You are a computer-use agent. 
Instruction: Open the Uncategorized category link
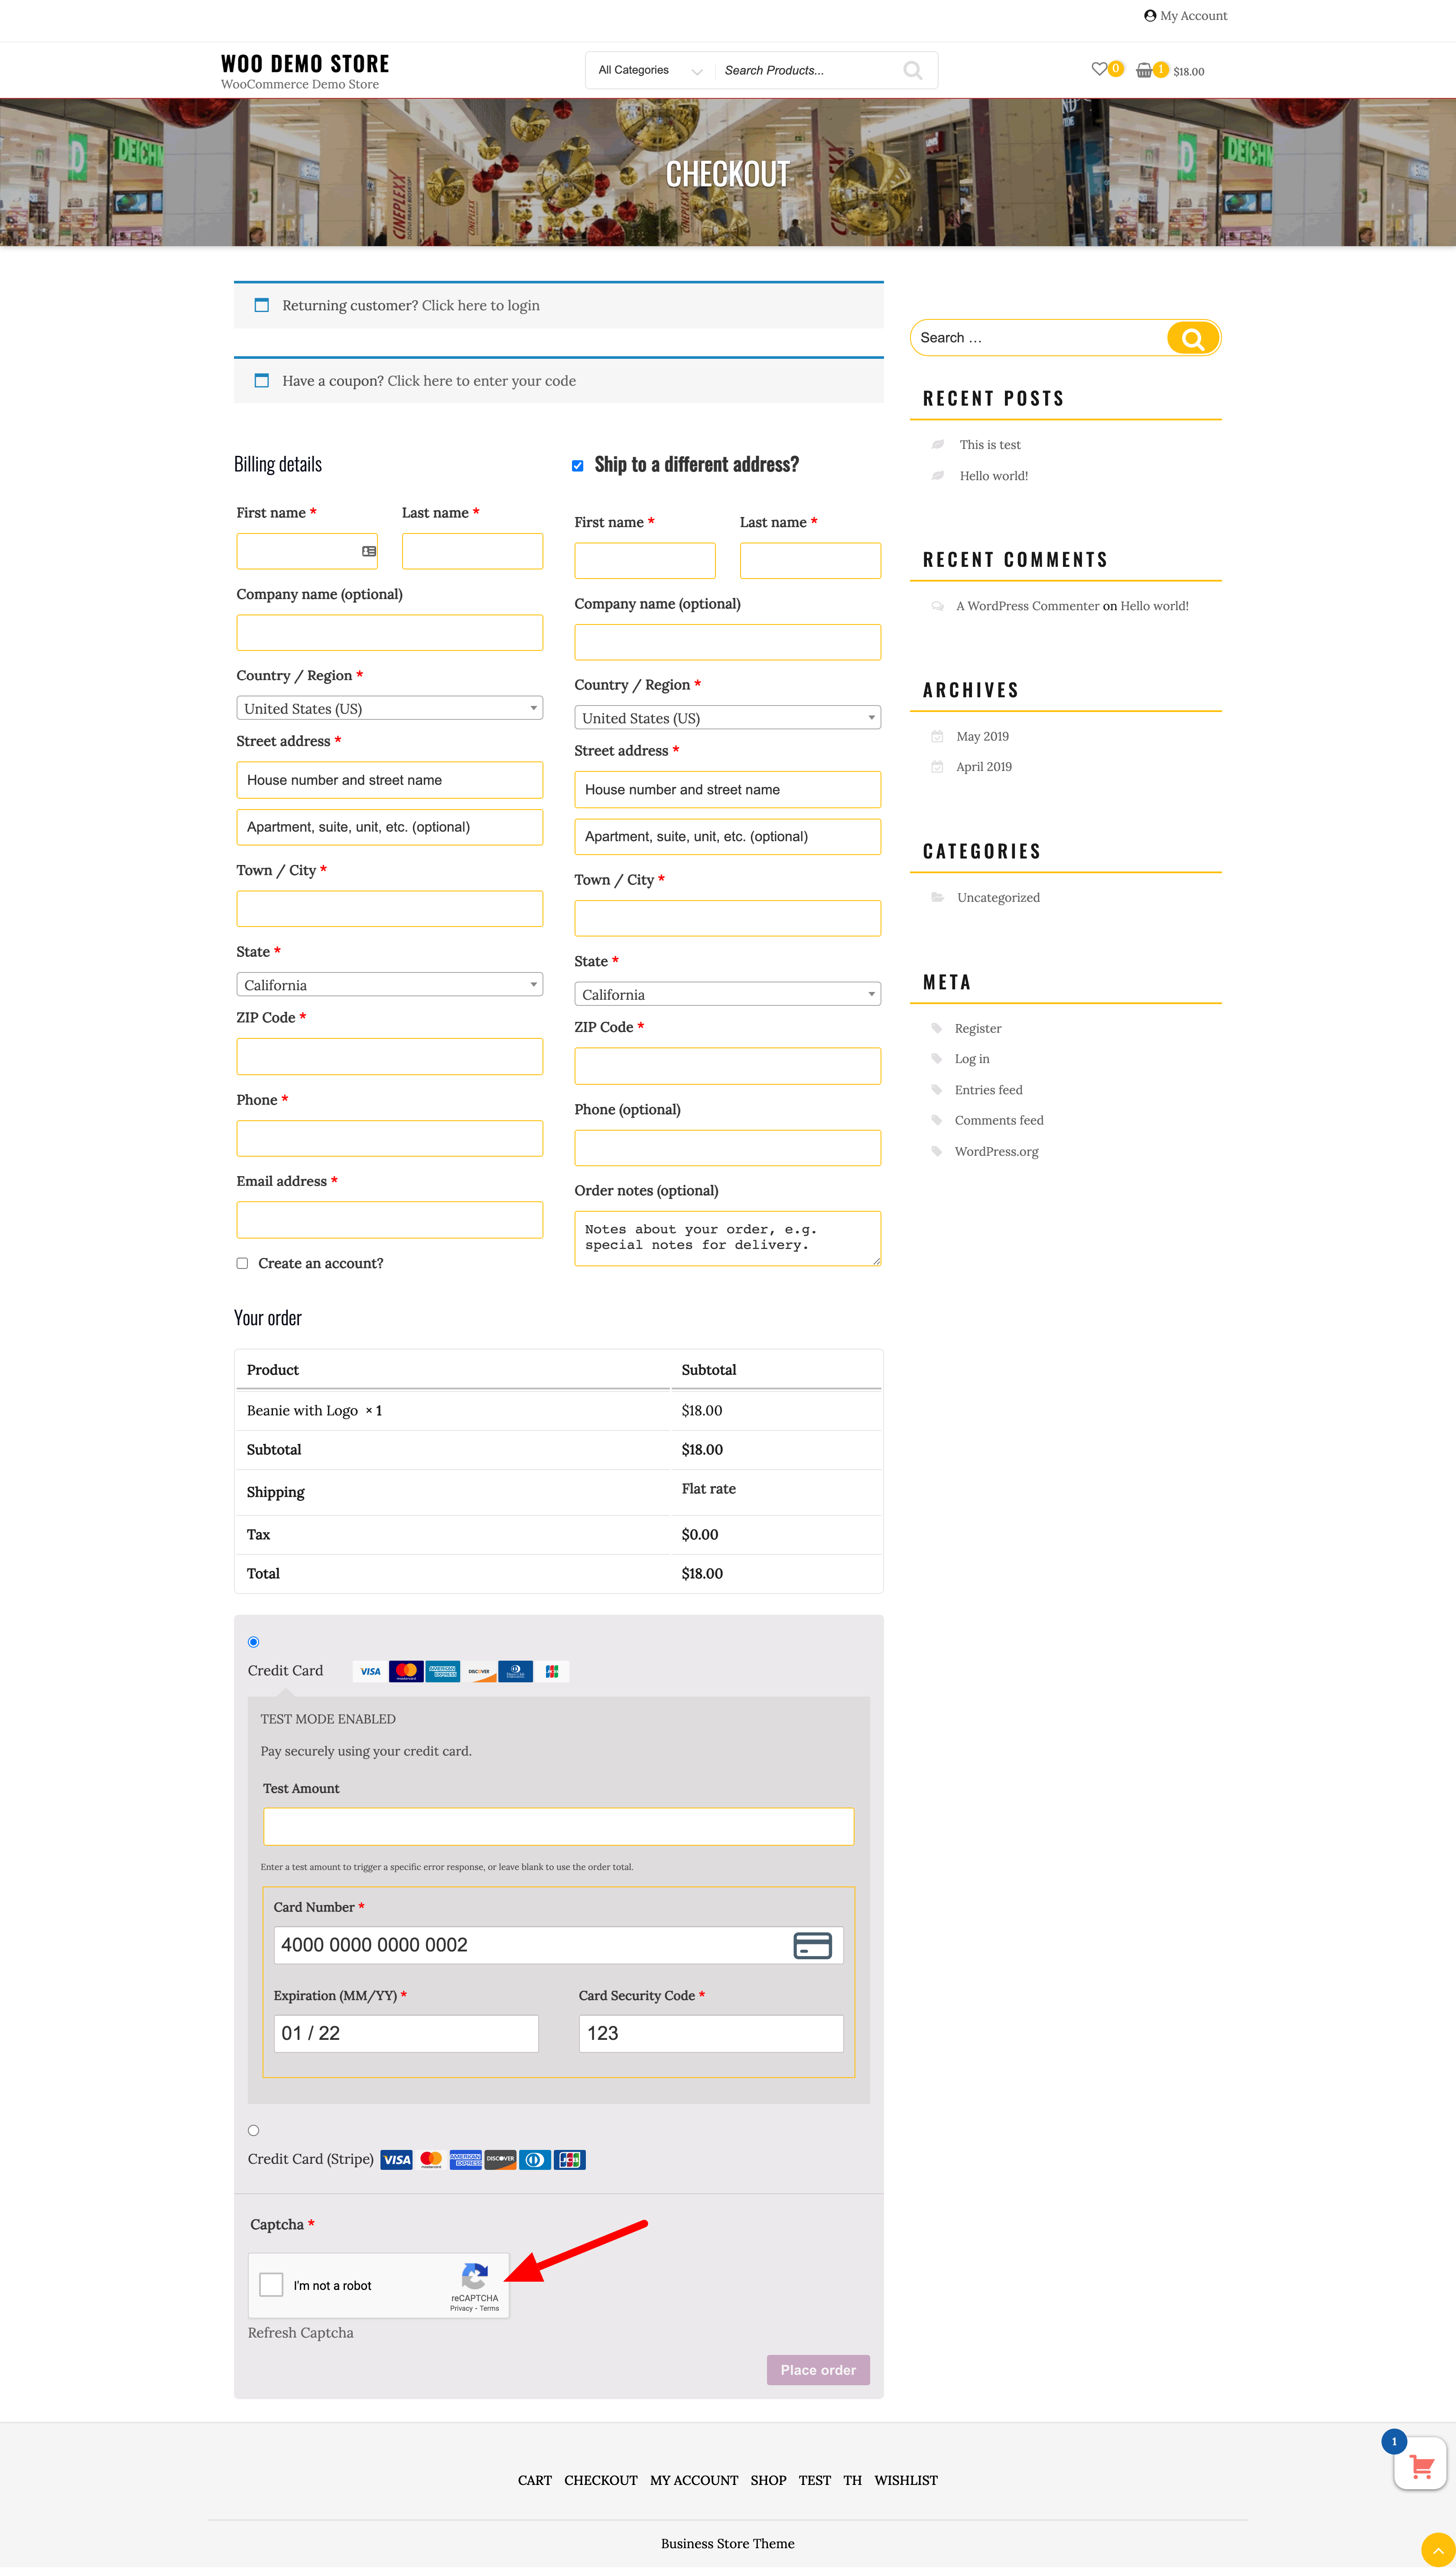pyautogui.click(x=998, y=898)
